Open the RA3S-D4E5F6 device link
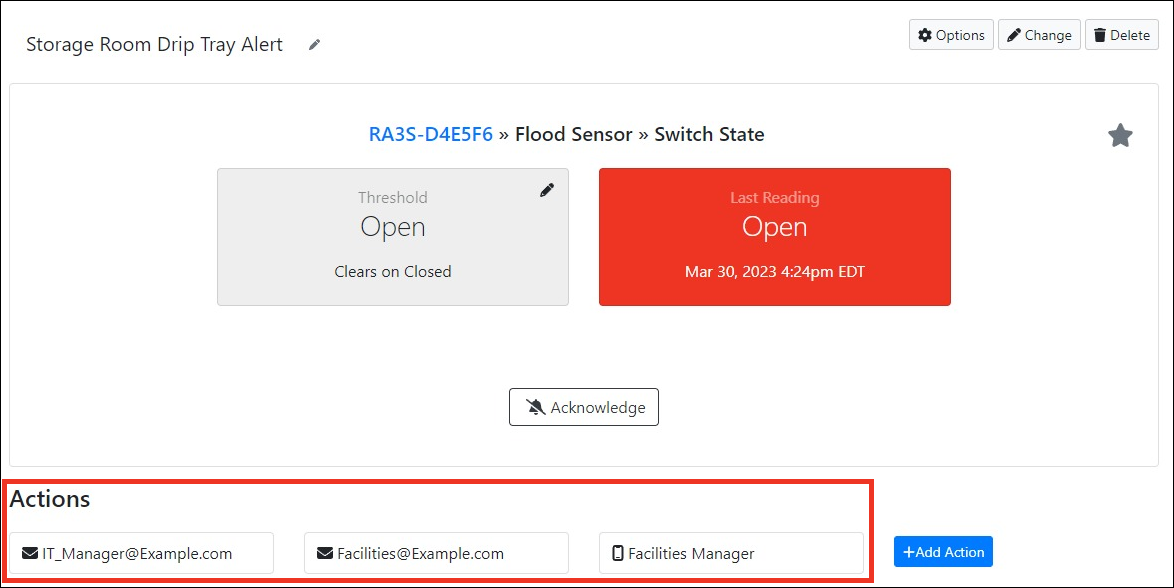 pyautogui.click(x=431, y=134)
